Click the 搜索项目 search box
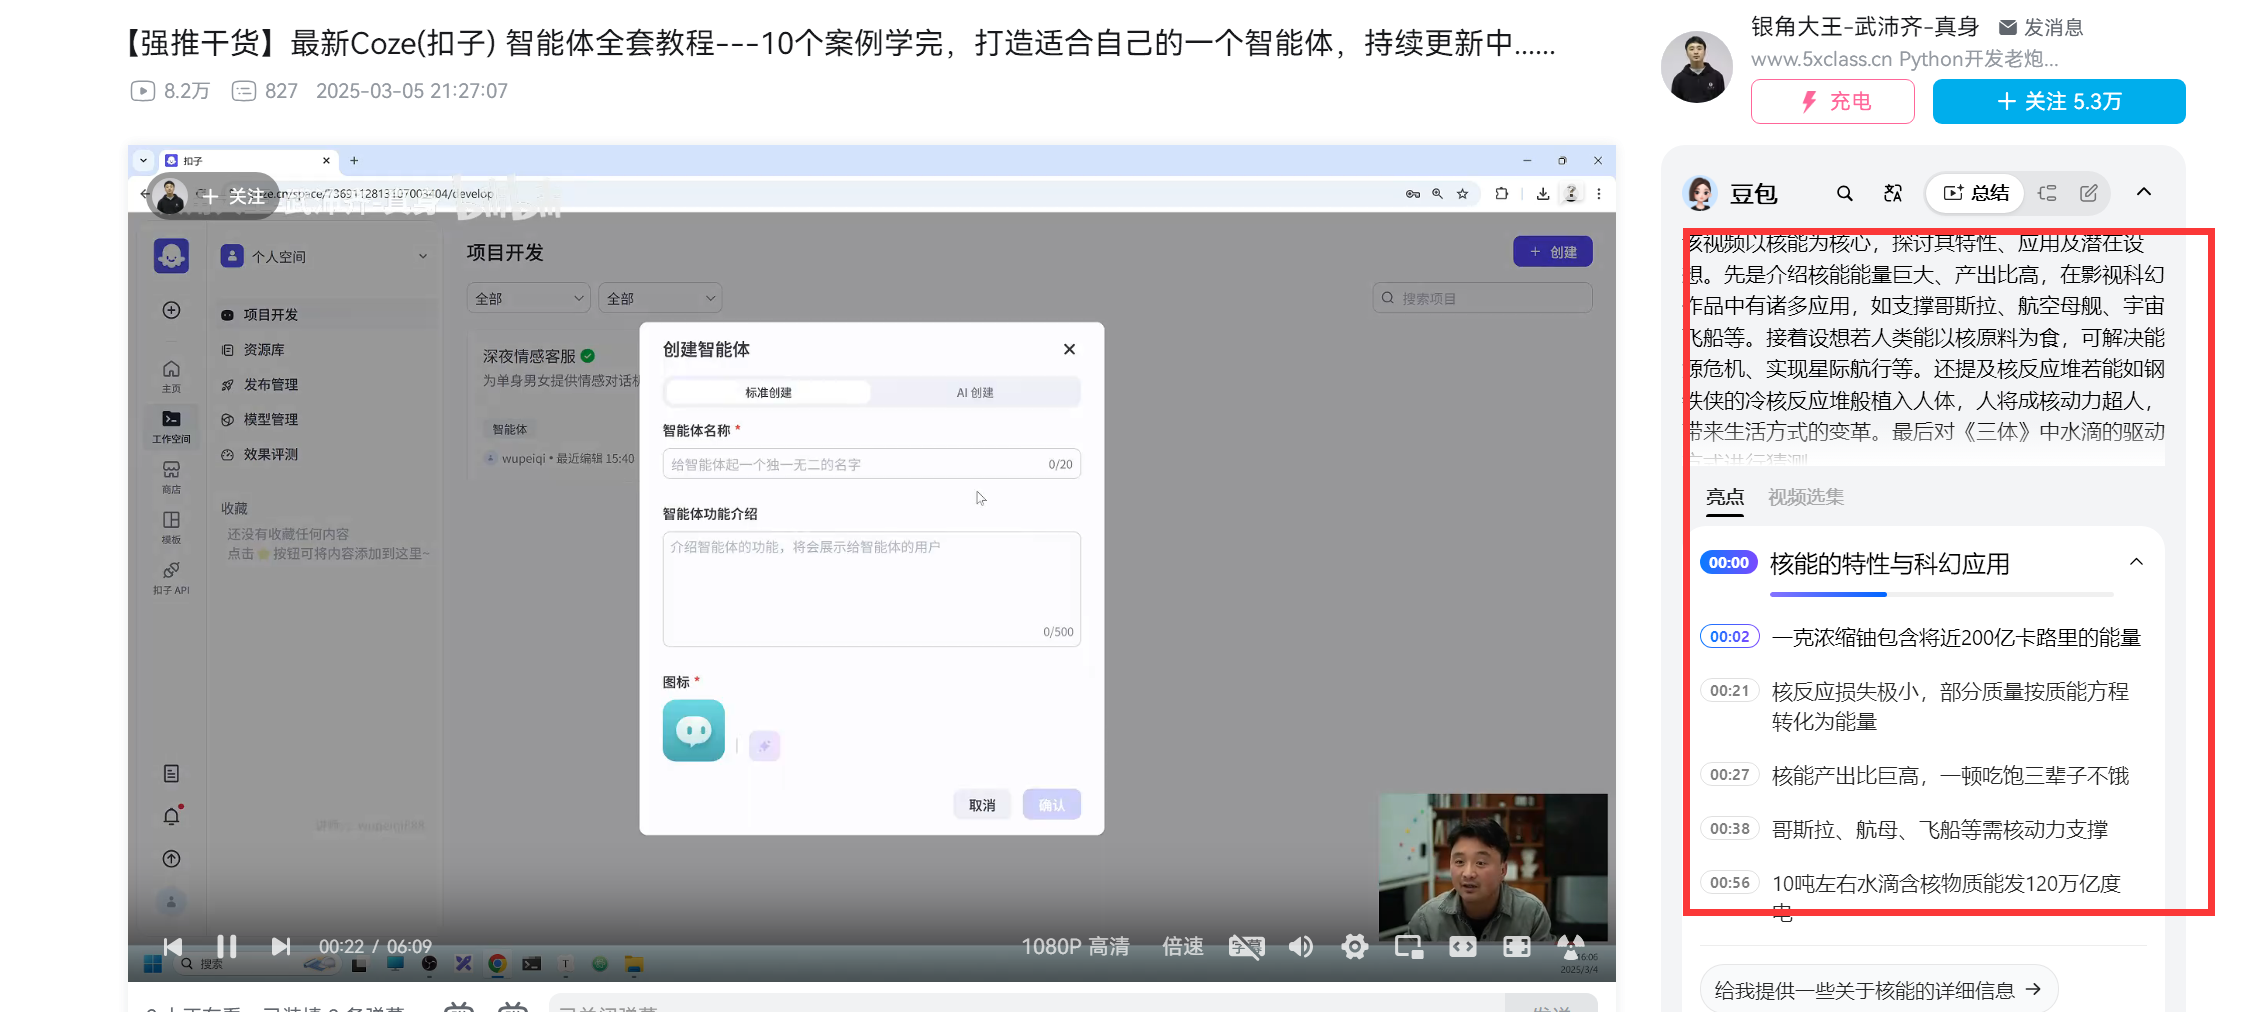This screenshot has height=1012, width=2252. (1482, 298)
